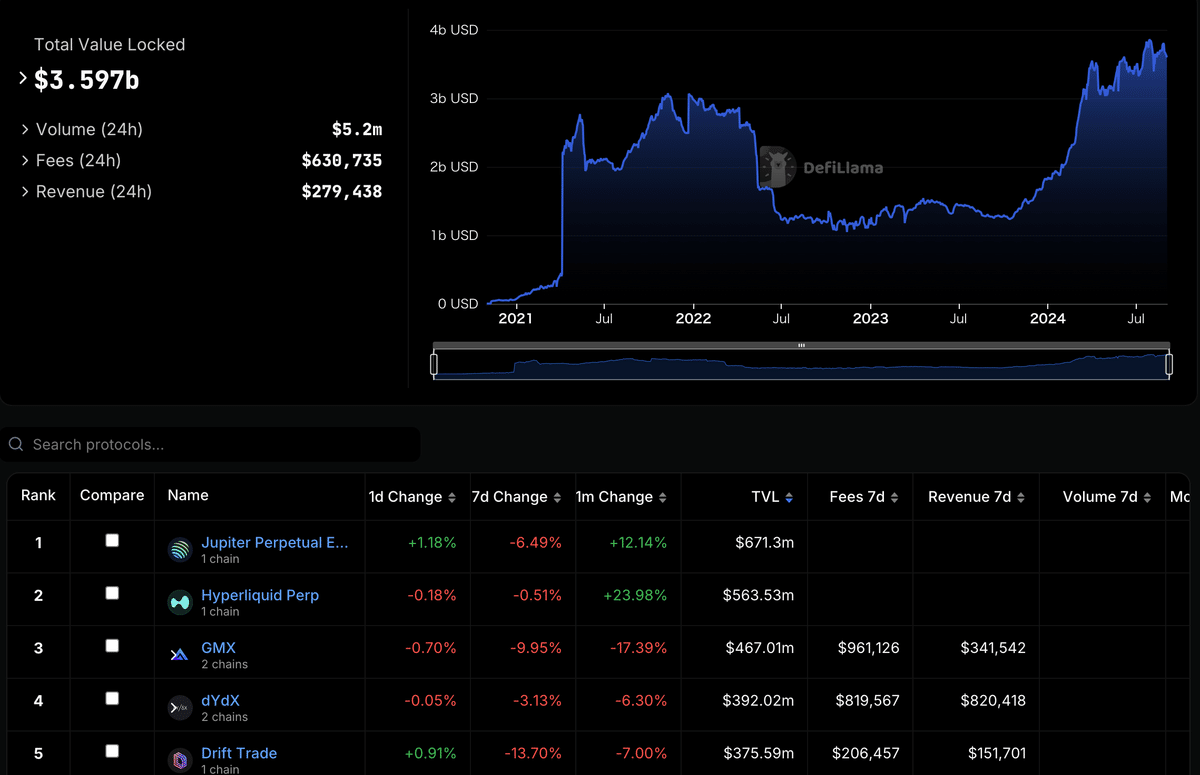Click the range slider top drag bar
This screenshot has width=1200, height=775.
pos(801,346)
